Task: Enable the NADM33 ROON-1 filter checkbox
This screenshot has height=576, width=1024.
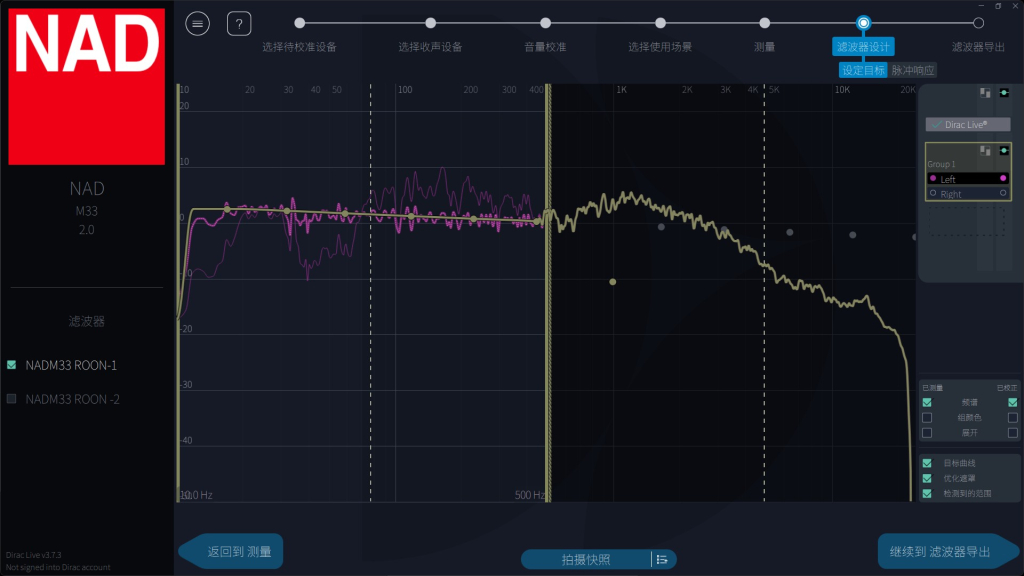Action: pyautogui.click(x=12, y=365)
